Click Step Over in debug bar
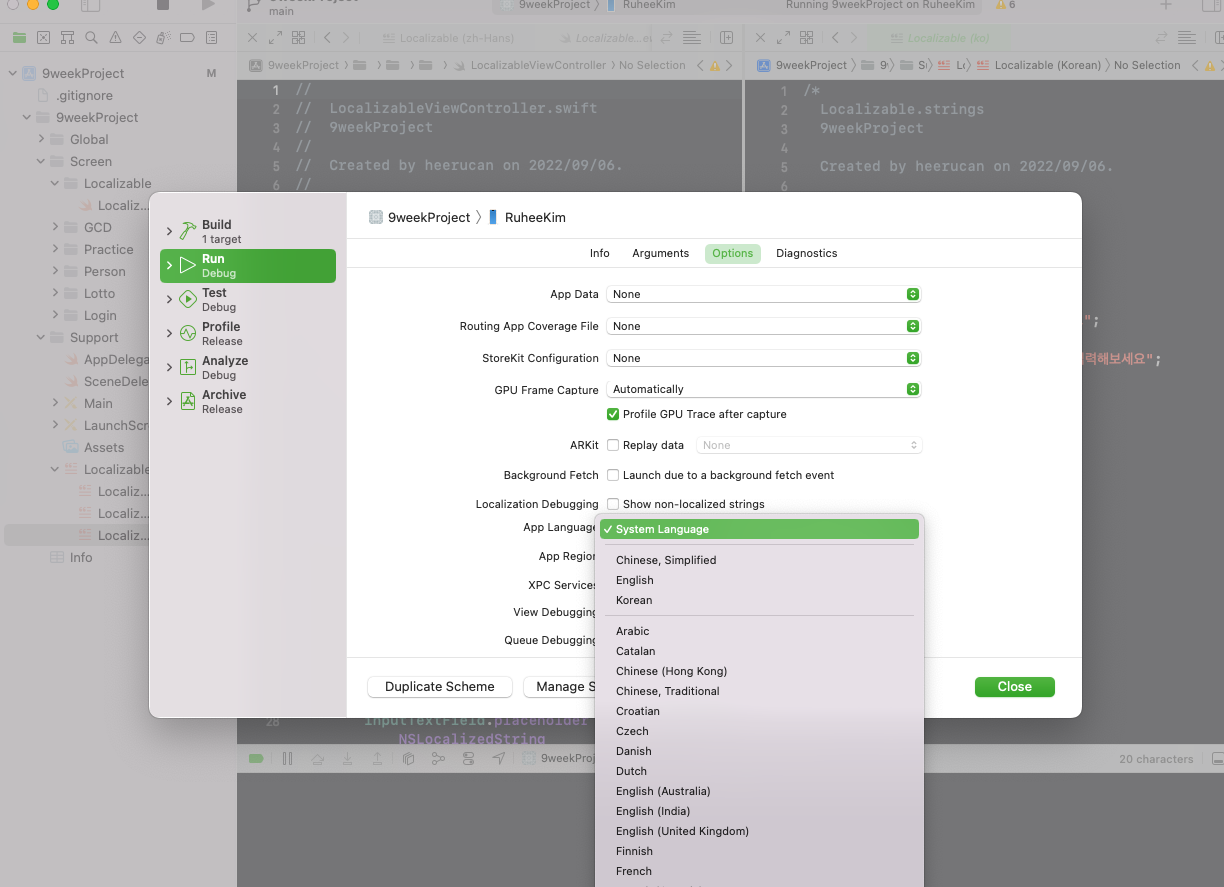The image size is (1224, 887). pyautogui.click(x=317, y=759)
